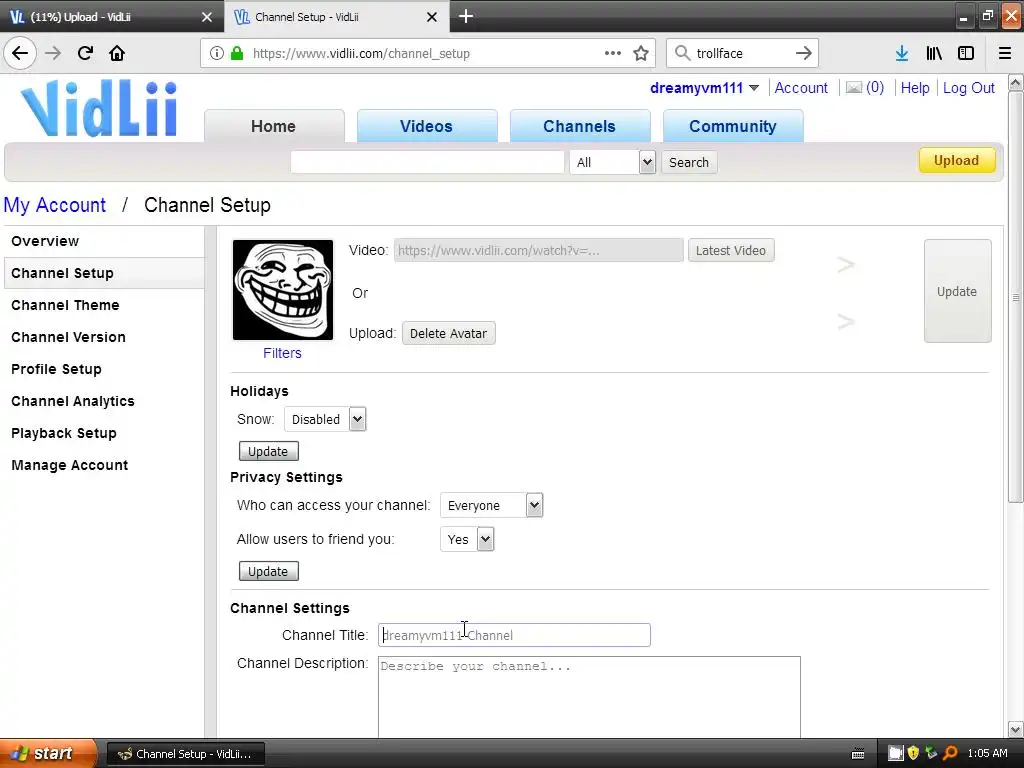Open the Home navigation tab
The image size is (1024, 768).
click(x=274, y=126)
